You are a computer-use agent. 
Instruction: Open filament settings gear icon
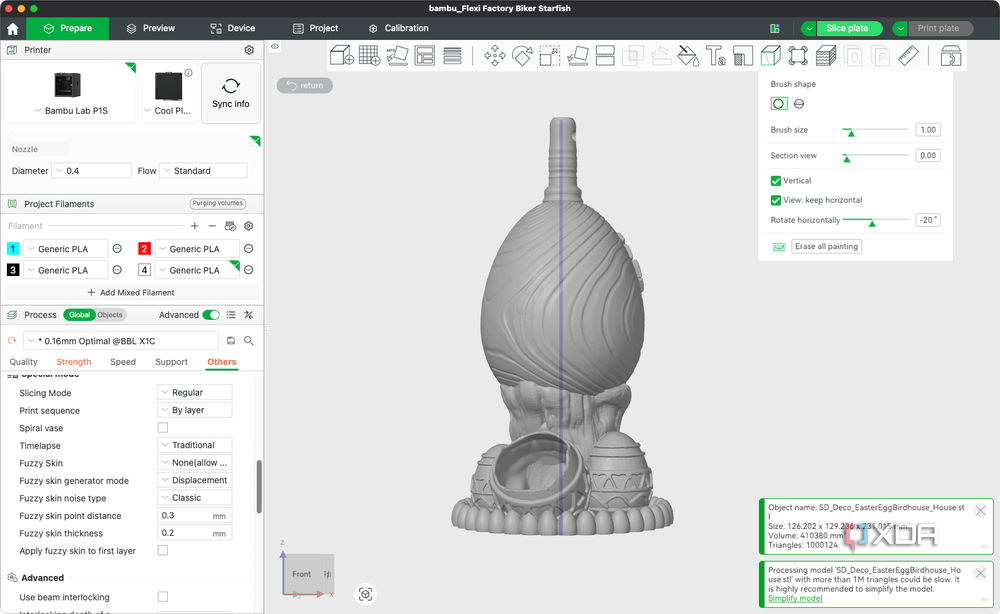[249, 226]
